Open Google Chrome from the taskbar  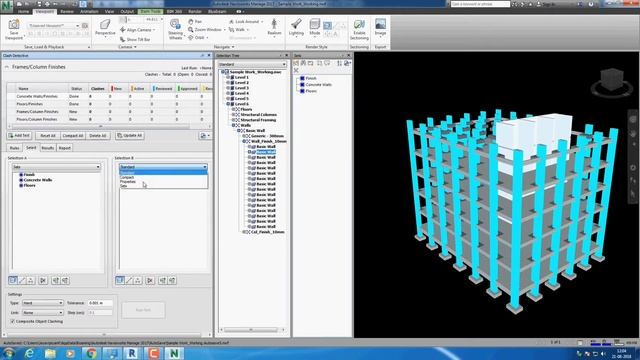coord(91,353)
